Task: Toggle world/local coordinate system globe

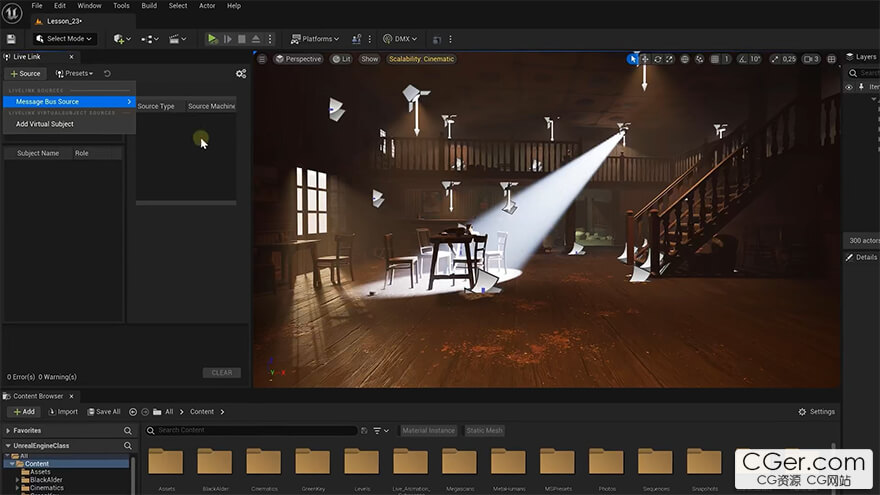Action: coord(685,59)
